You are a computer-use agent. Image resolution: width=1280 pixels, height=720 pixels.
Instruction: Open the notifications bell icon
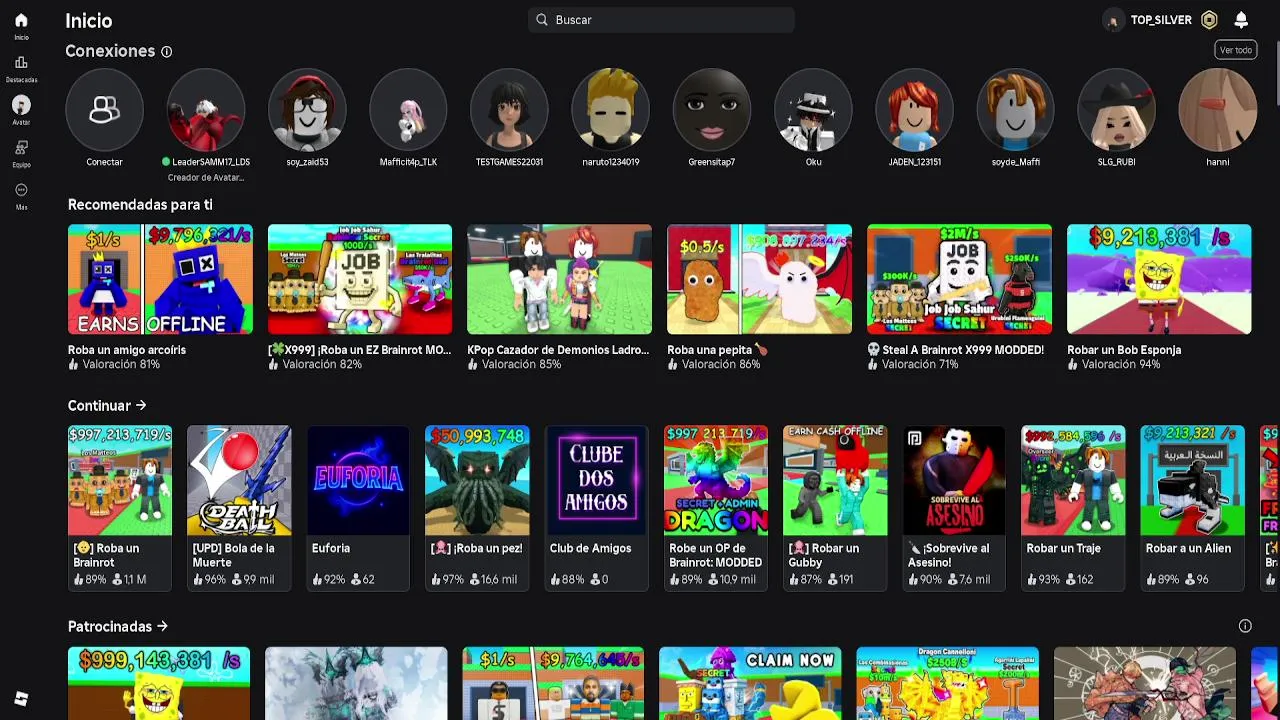point(1241,20)
